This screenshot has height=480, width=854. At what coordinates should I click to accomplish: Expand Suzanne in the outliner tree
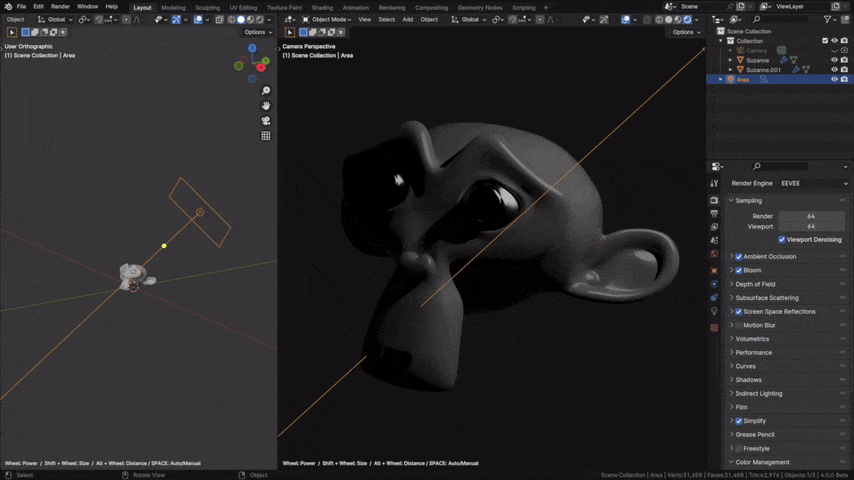(730, 60)
